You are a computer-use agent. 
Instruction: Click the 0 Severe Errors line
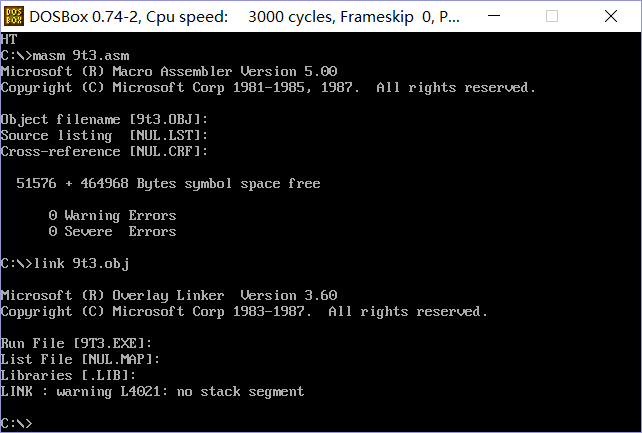(112, 232)
